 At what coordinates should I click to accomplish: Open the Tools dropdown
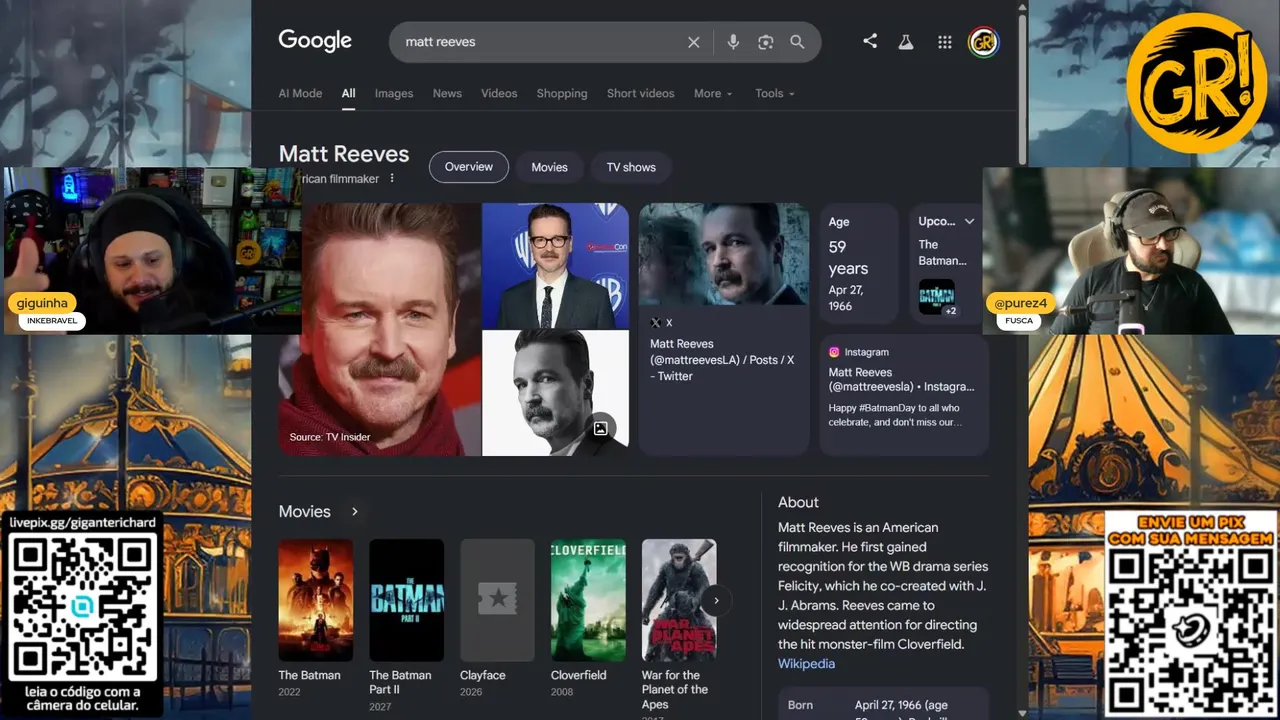(775, 93)
